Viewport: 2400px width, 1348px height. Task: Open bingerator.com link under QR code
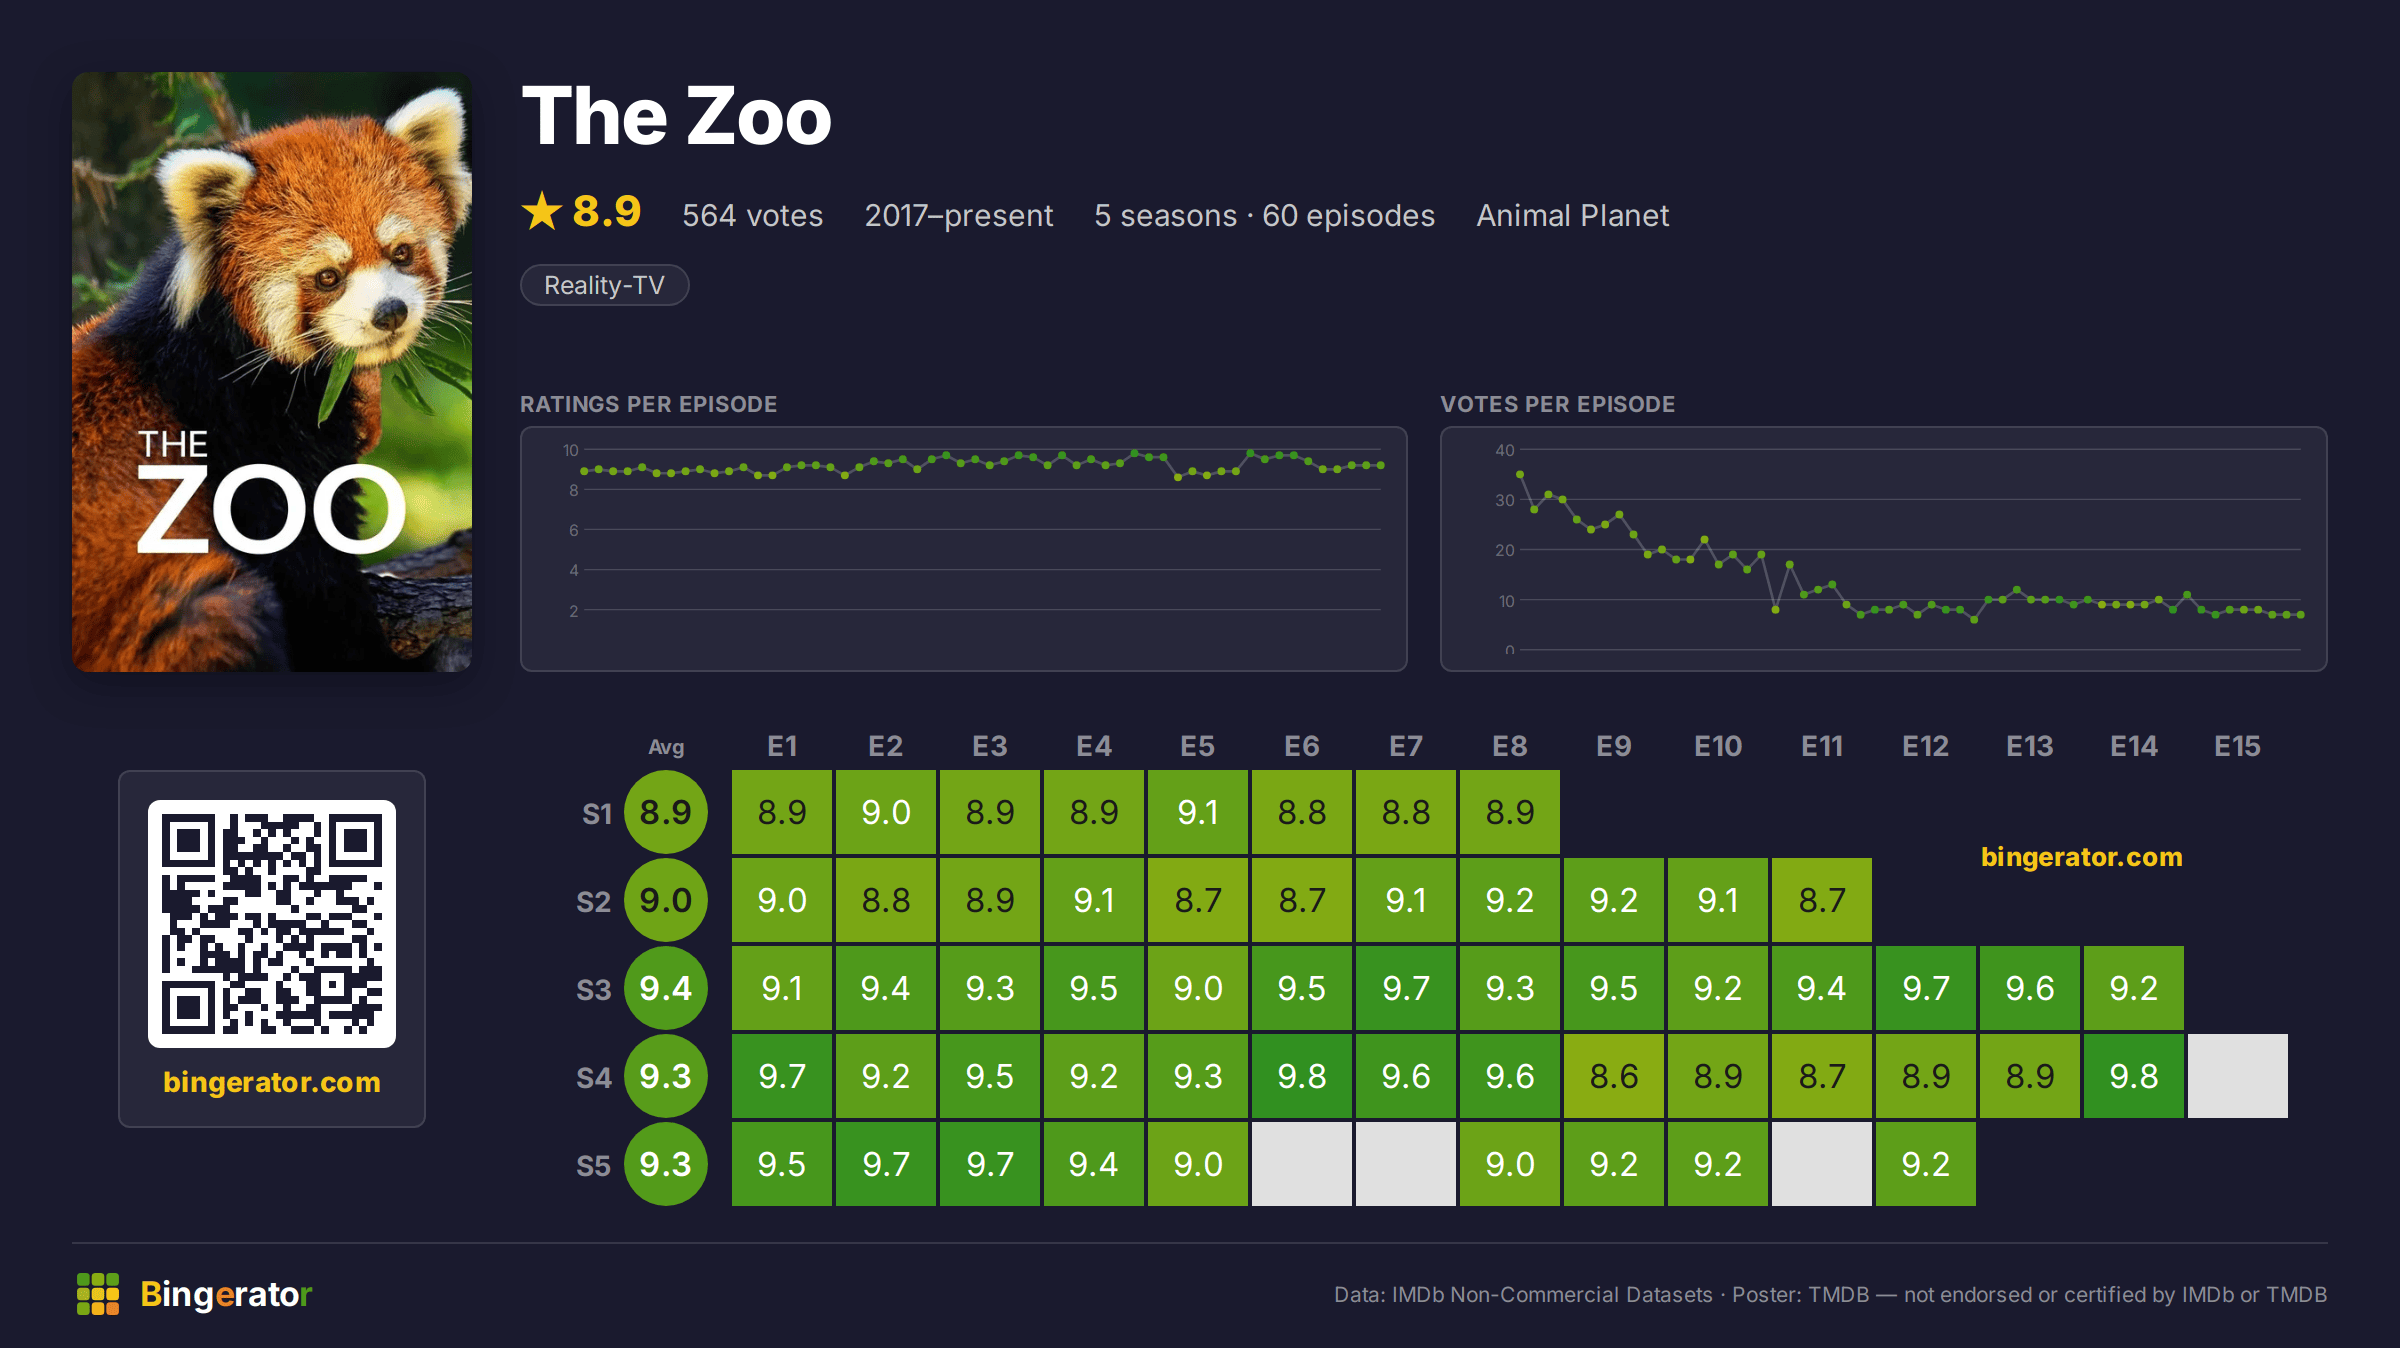pyautogui.click(x=272, y=1082)
